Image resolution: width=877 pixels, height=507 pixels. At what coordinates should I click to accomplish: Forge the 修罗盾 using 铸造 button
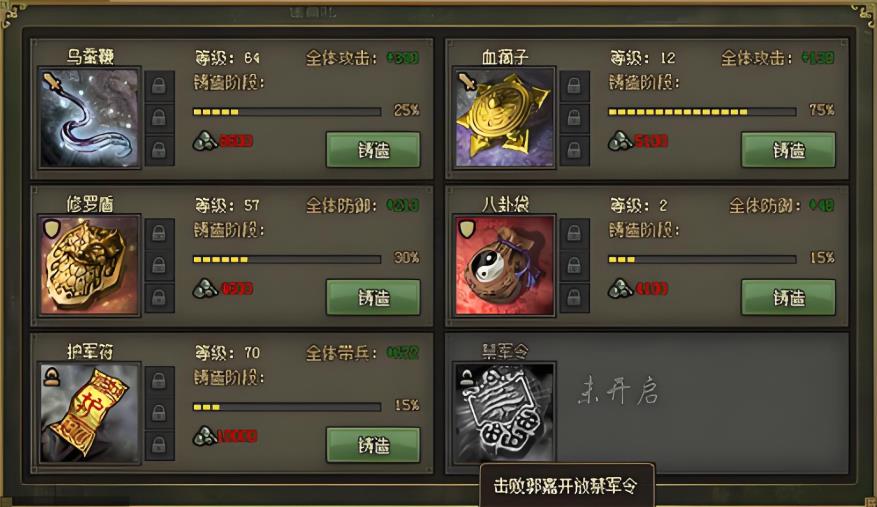click(x=373, y=297)
